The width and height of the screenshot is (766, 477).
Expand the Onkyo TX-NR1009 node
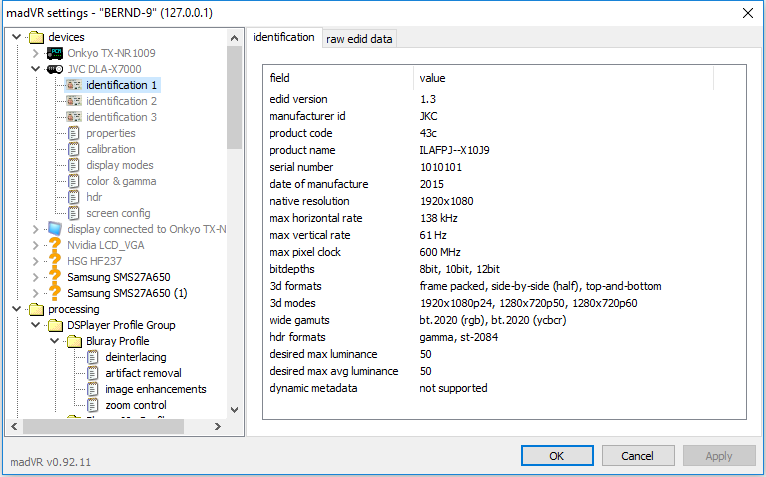click(x=35, y=53)
